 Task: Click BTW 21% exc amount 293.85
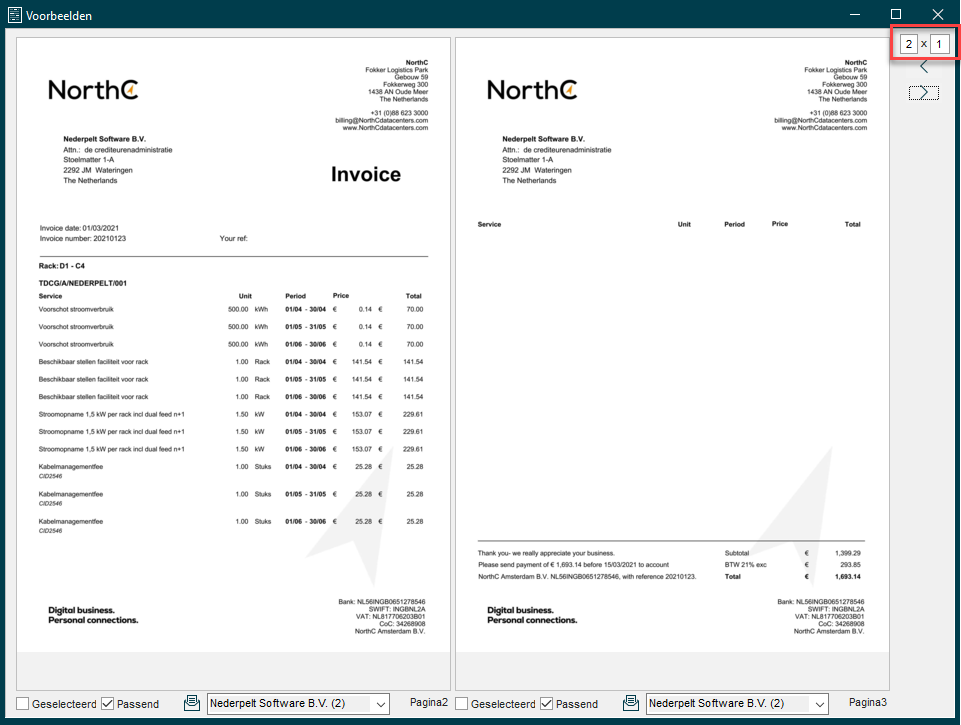coord(850,564)
